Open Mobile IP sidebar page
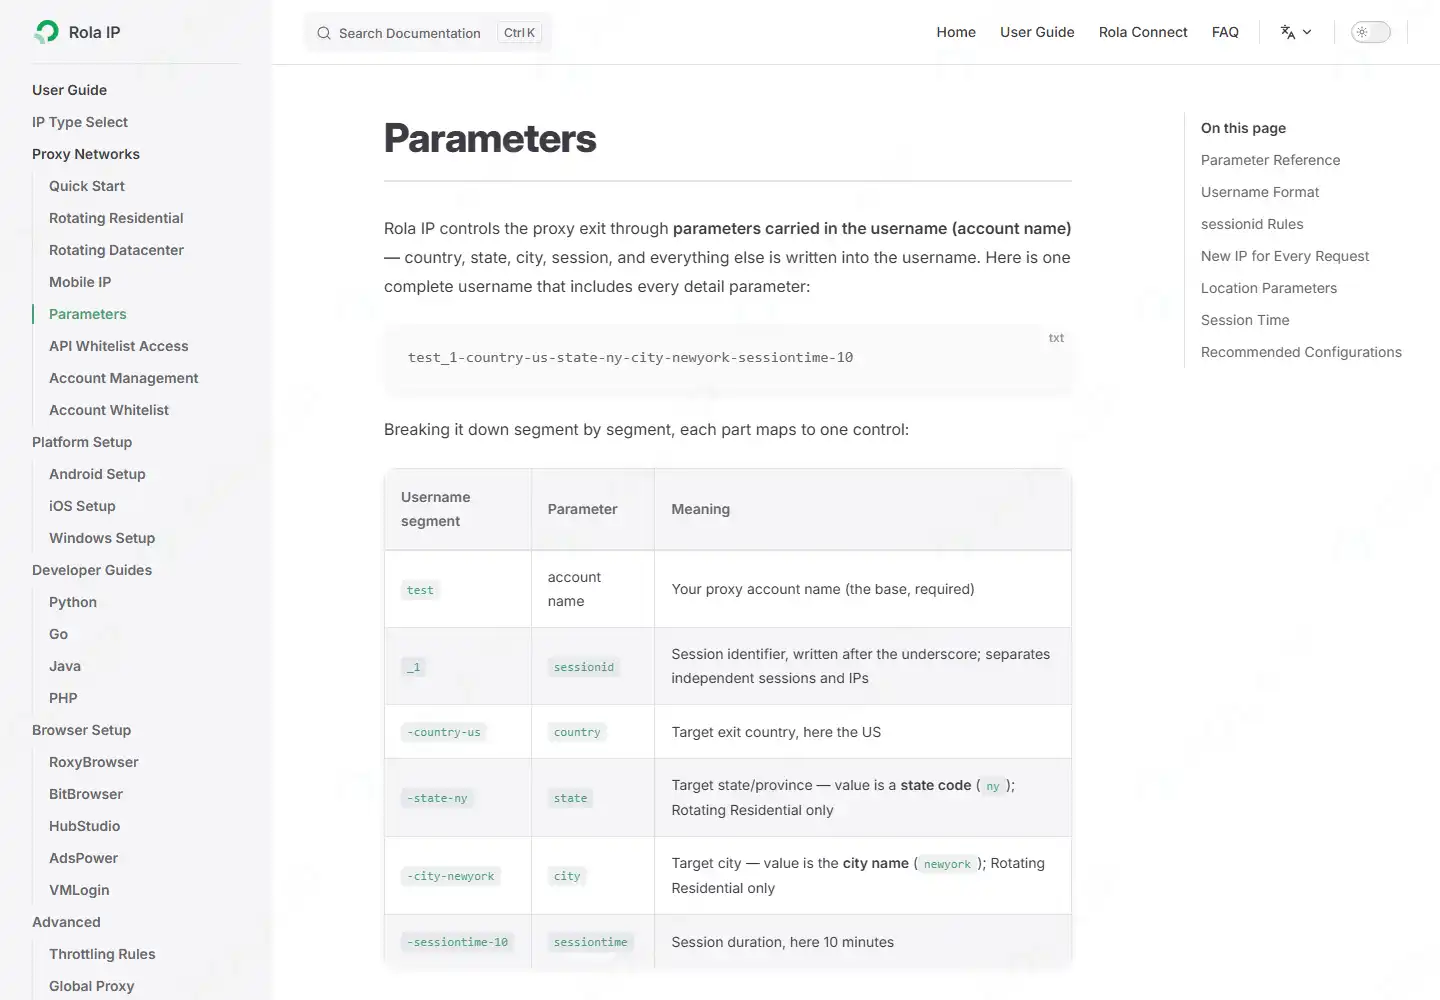This screenshot has height=1000, width=1440. [x=80, y=282]
